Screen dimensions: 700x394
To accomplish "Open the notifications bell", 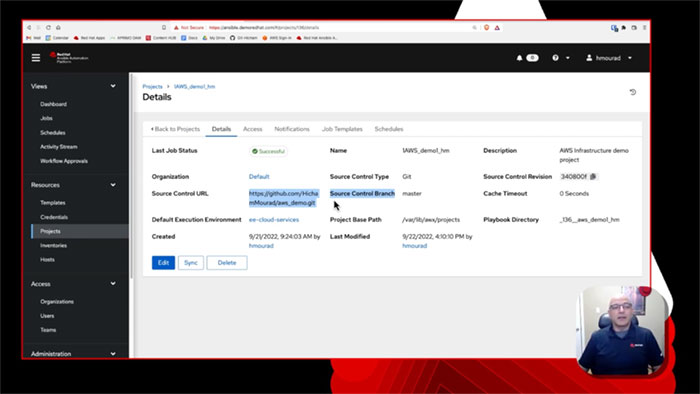I will click(519, 58).
